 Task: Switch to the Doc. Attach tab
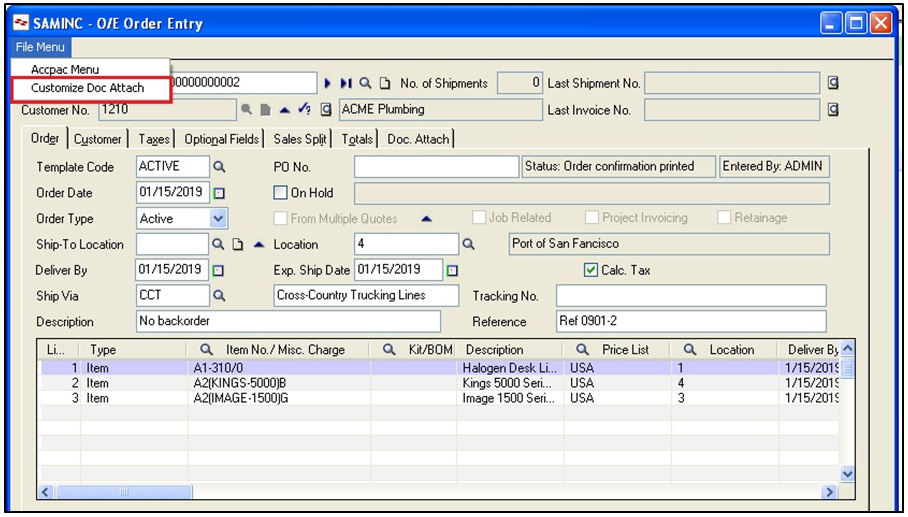[418, 139]
